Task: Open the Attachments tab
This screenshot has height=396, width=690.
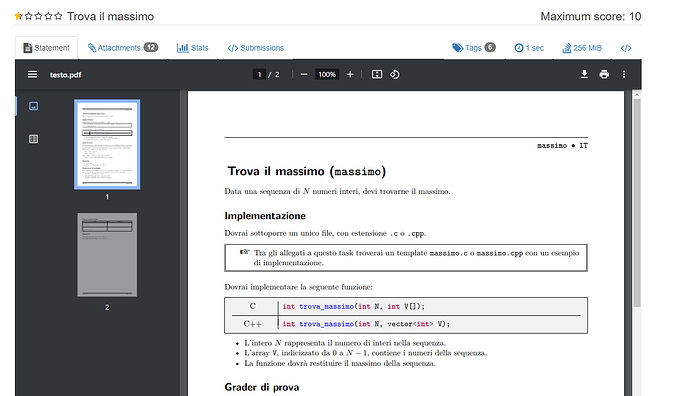Action: pyautogui.click(x=123, y=48)
